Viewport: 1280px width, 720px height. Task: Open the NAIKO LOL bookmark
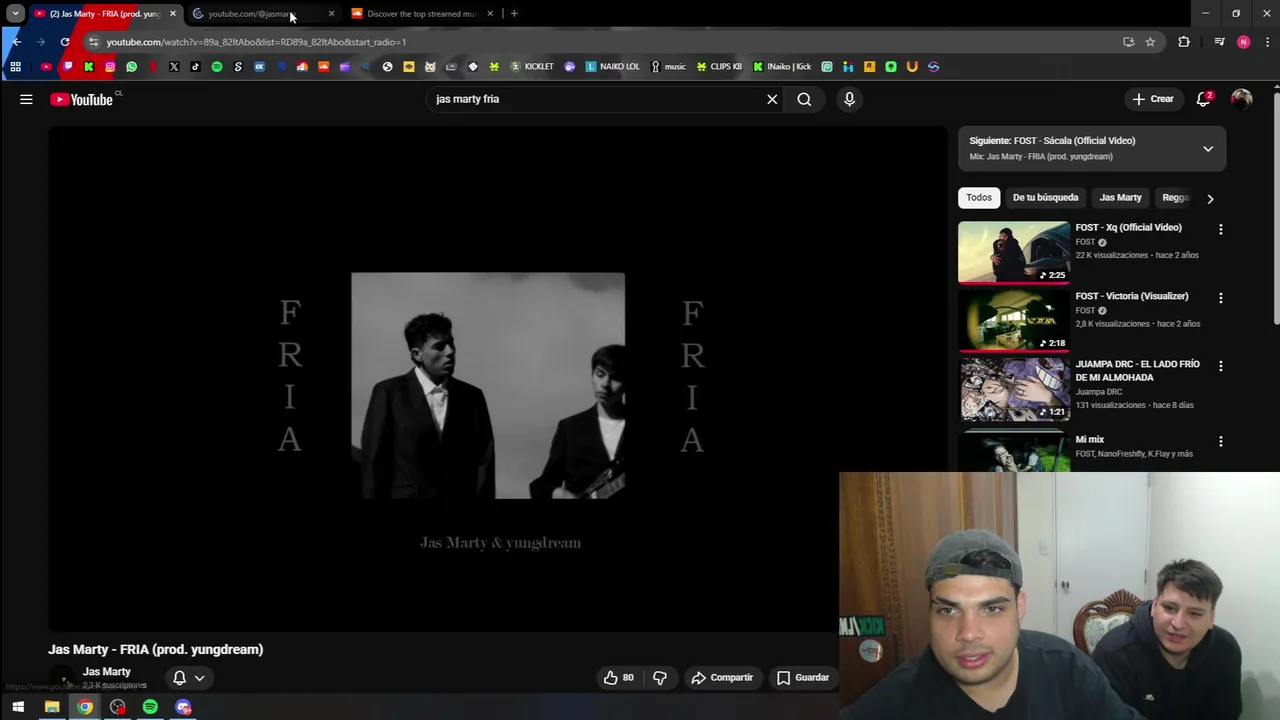(612, 67)
